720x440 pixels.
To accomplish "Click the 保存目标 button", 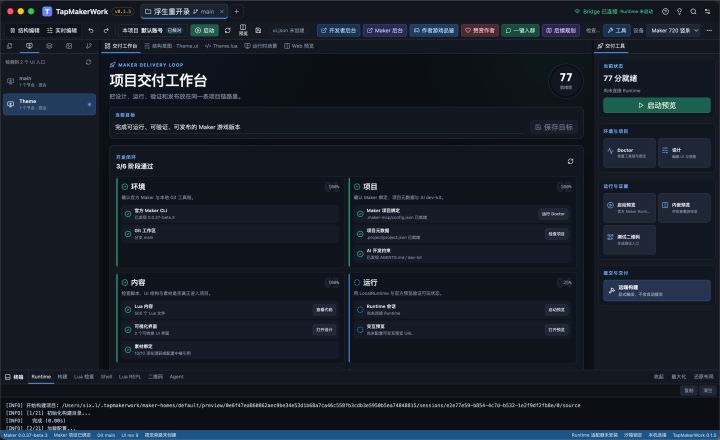I will [x=554, y=127].
